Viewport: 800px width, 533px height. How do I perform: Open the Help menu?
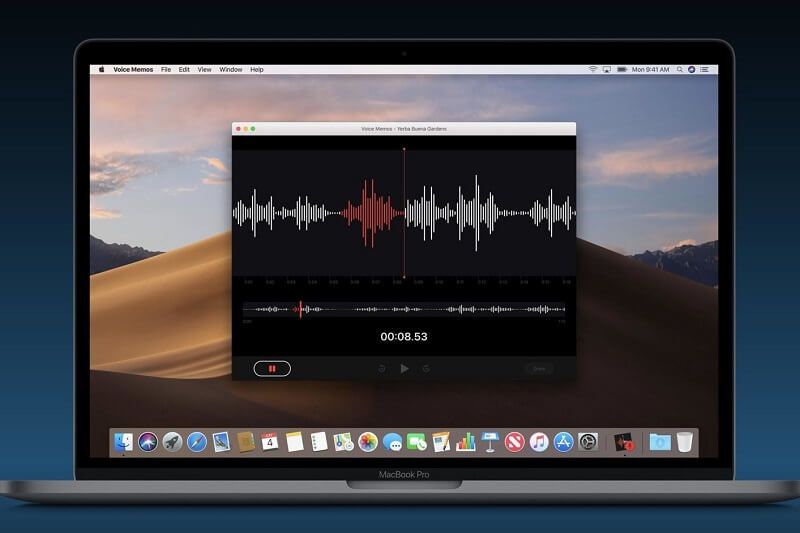(x=257, y=69)
